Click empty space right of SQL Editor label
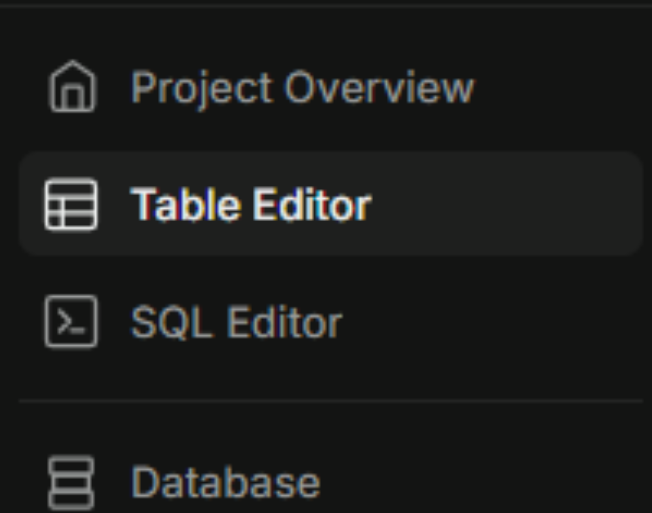 (x=491, y=322)
